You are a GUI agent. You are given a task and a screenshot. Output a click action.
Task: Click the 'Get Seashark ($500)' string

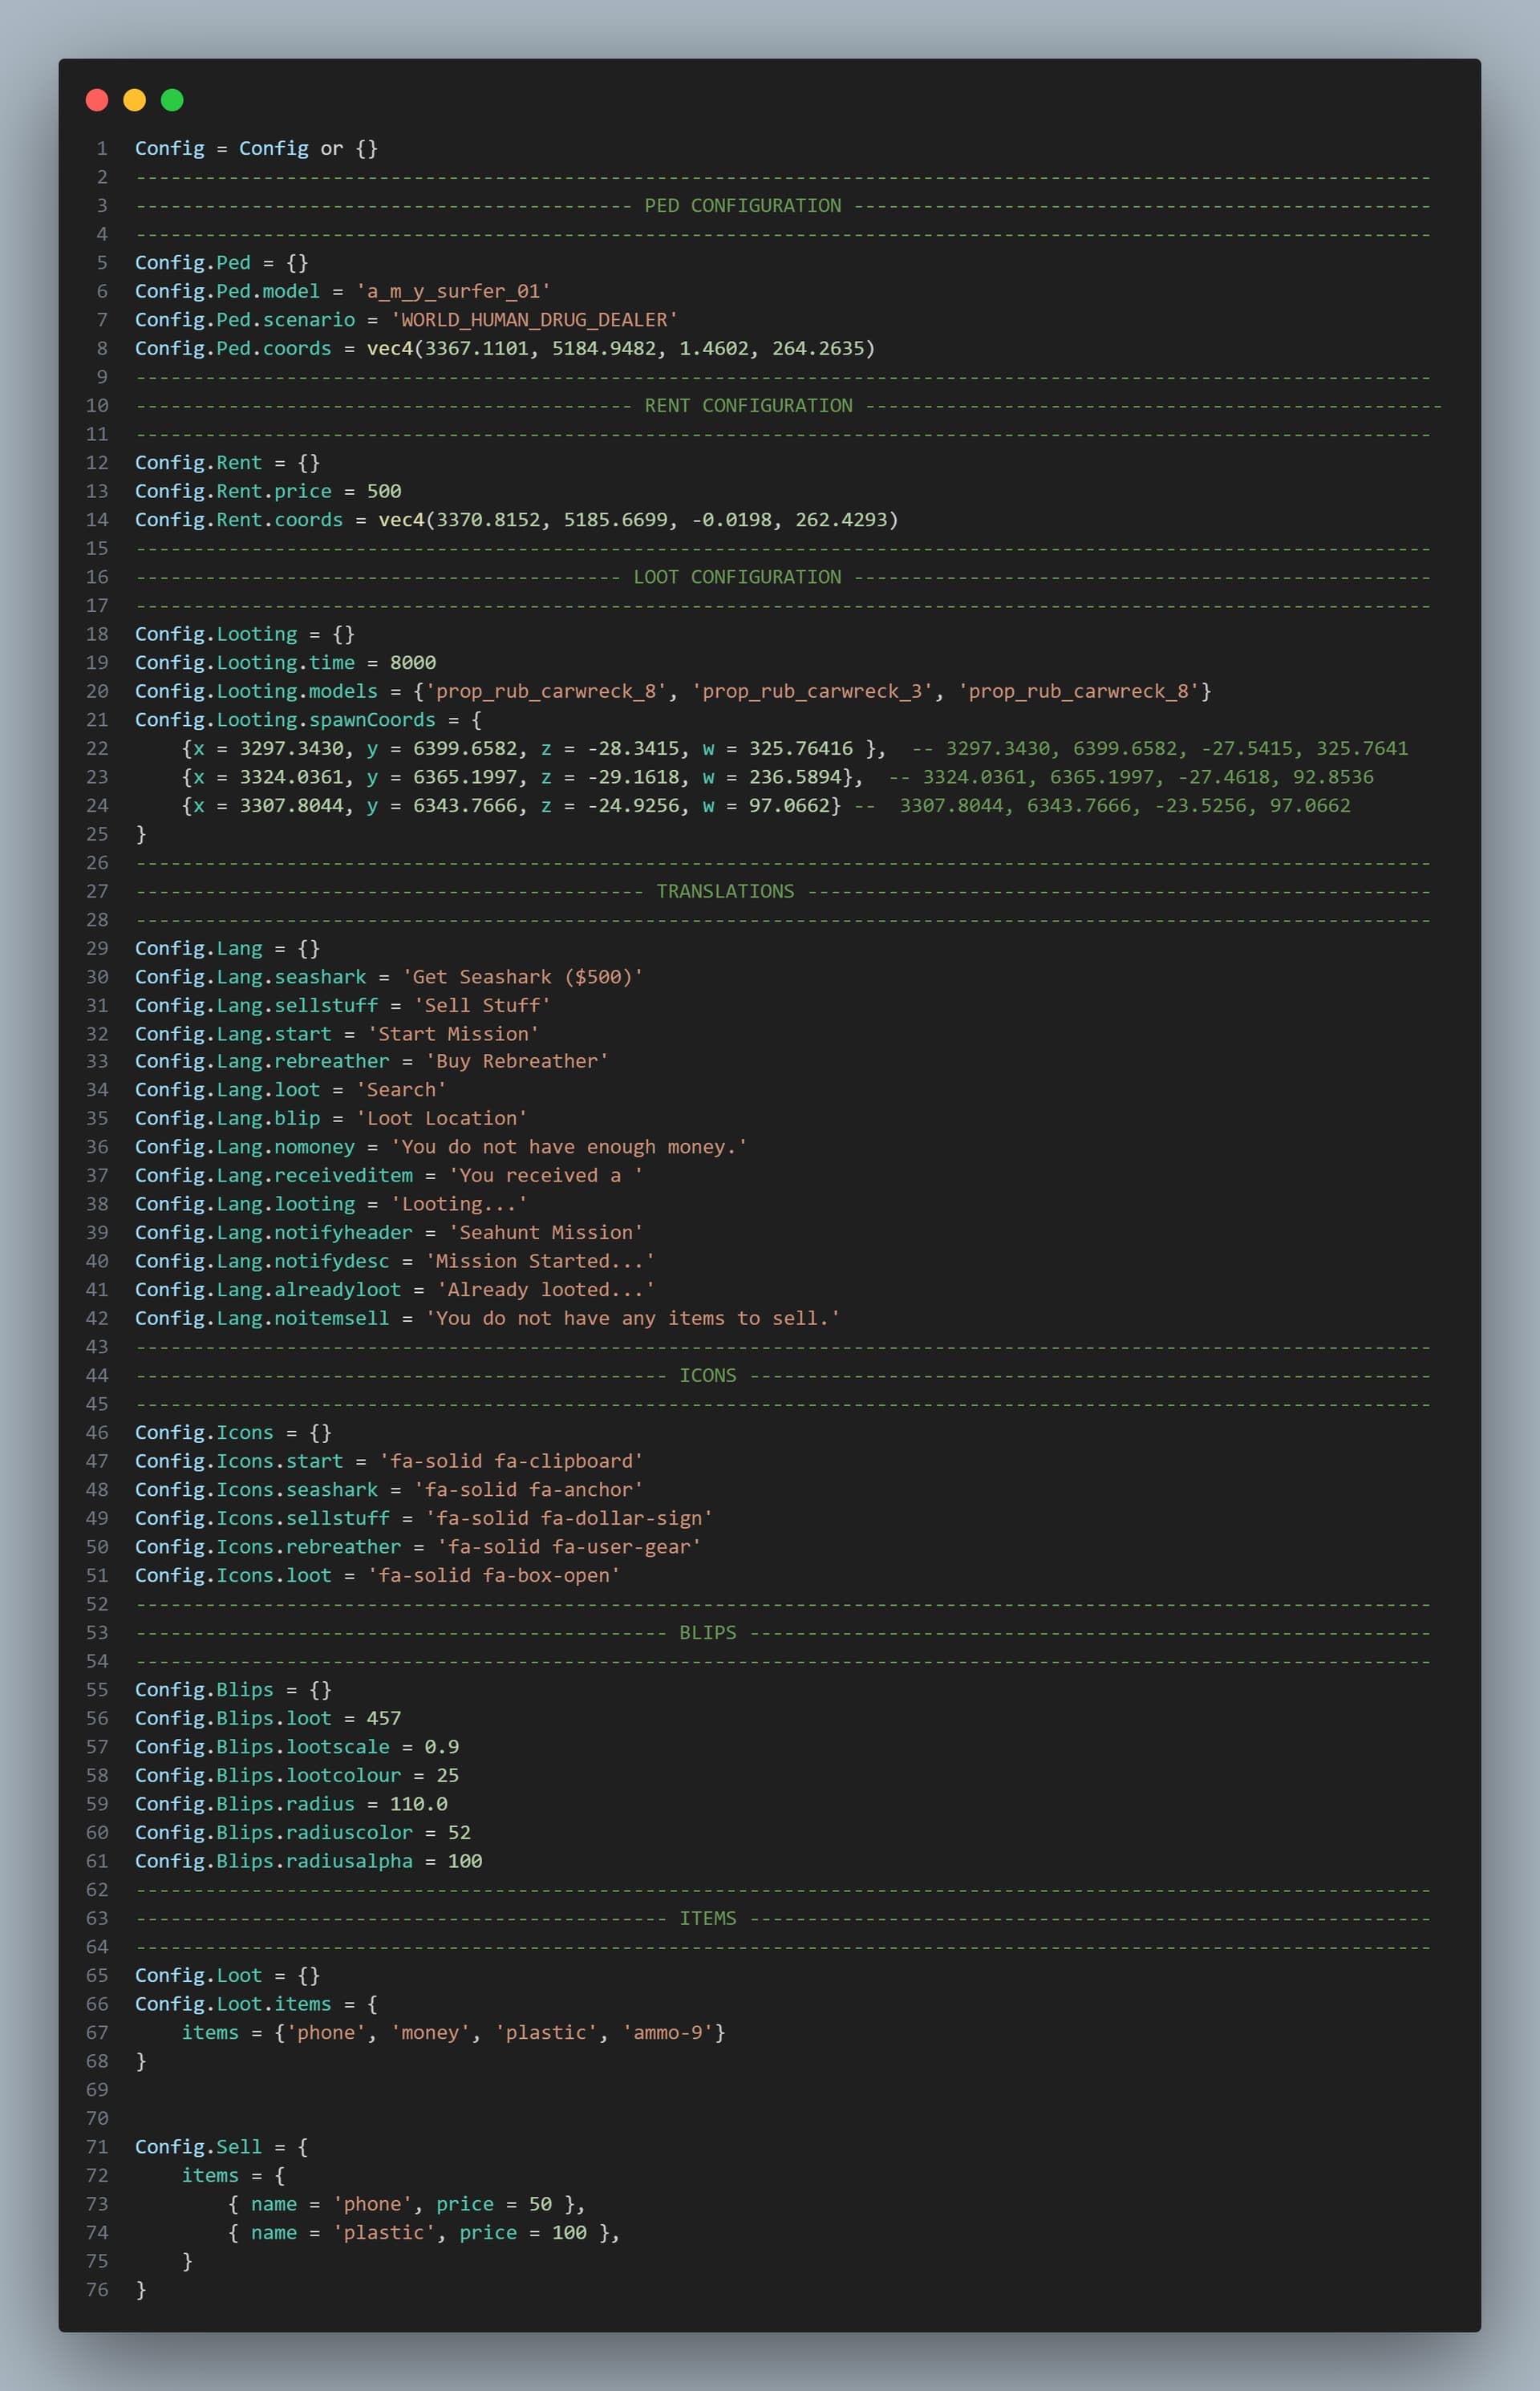[x=522, y=977]
